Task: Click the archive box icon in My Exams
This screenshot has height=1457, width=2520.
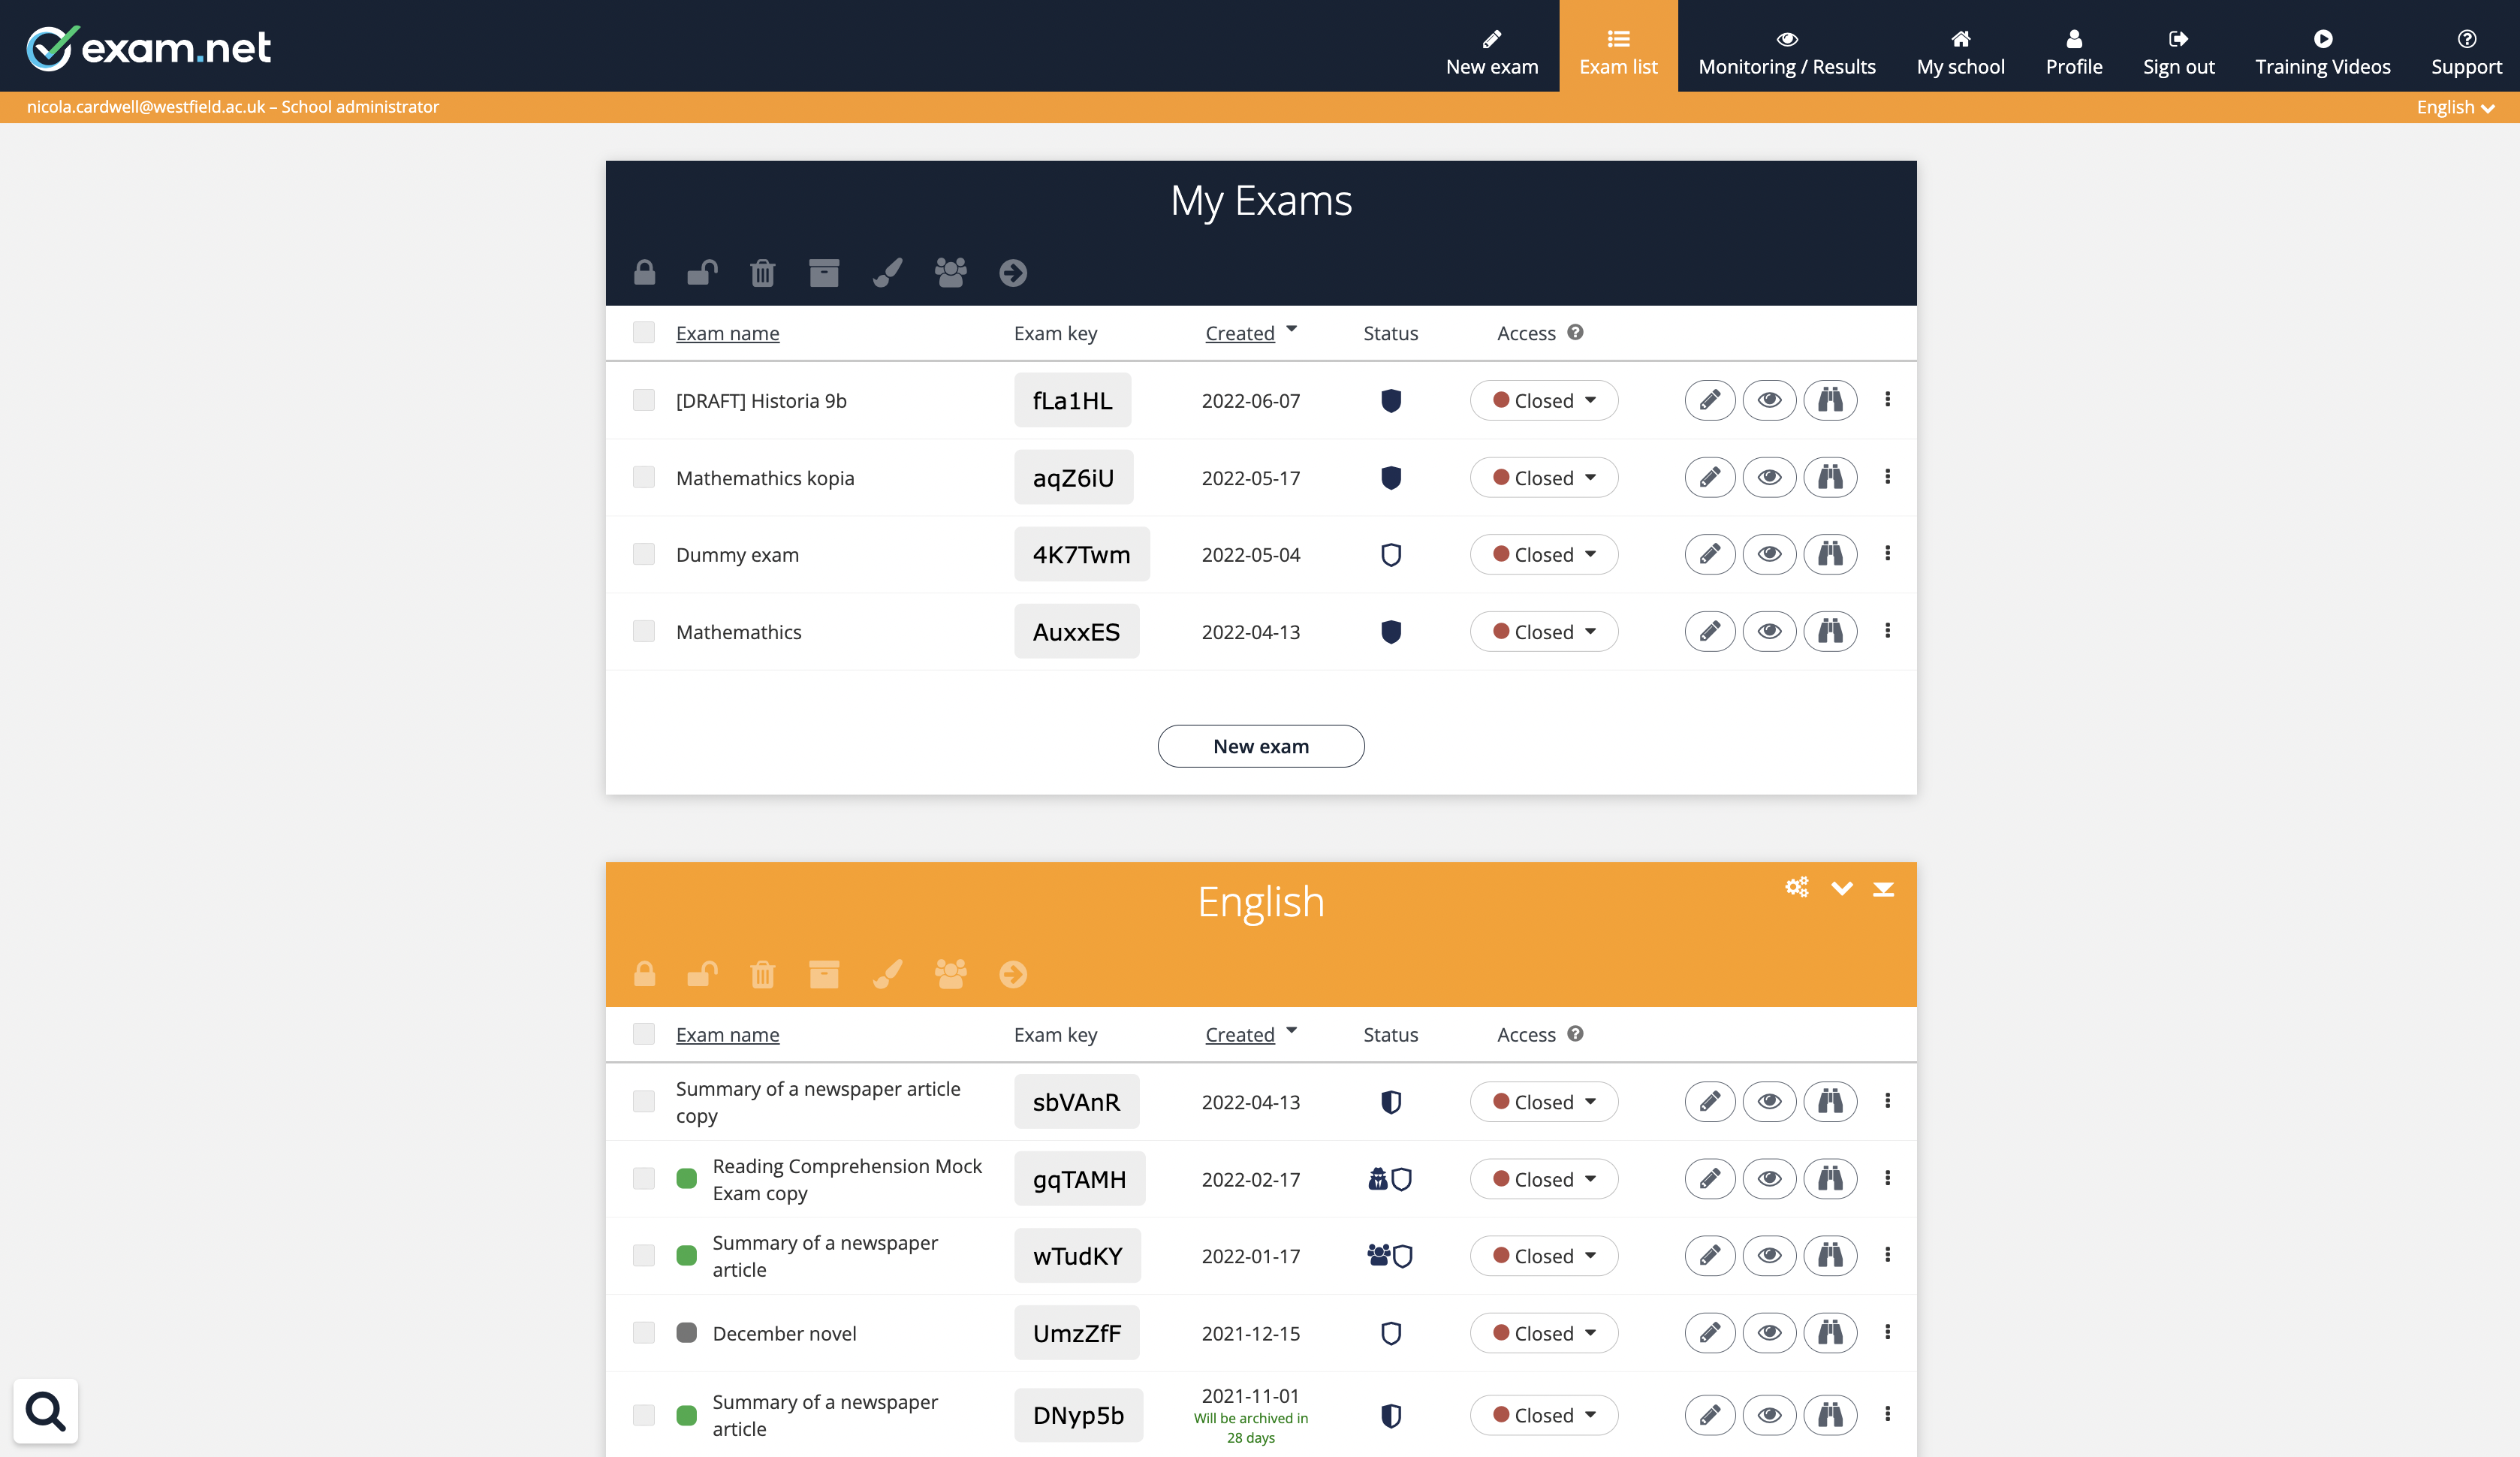Action: [823, 273]
